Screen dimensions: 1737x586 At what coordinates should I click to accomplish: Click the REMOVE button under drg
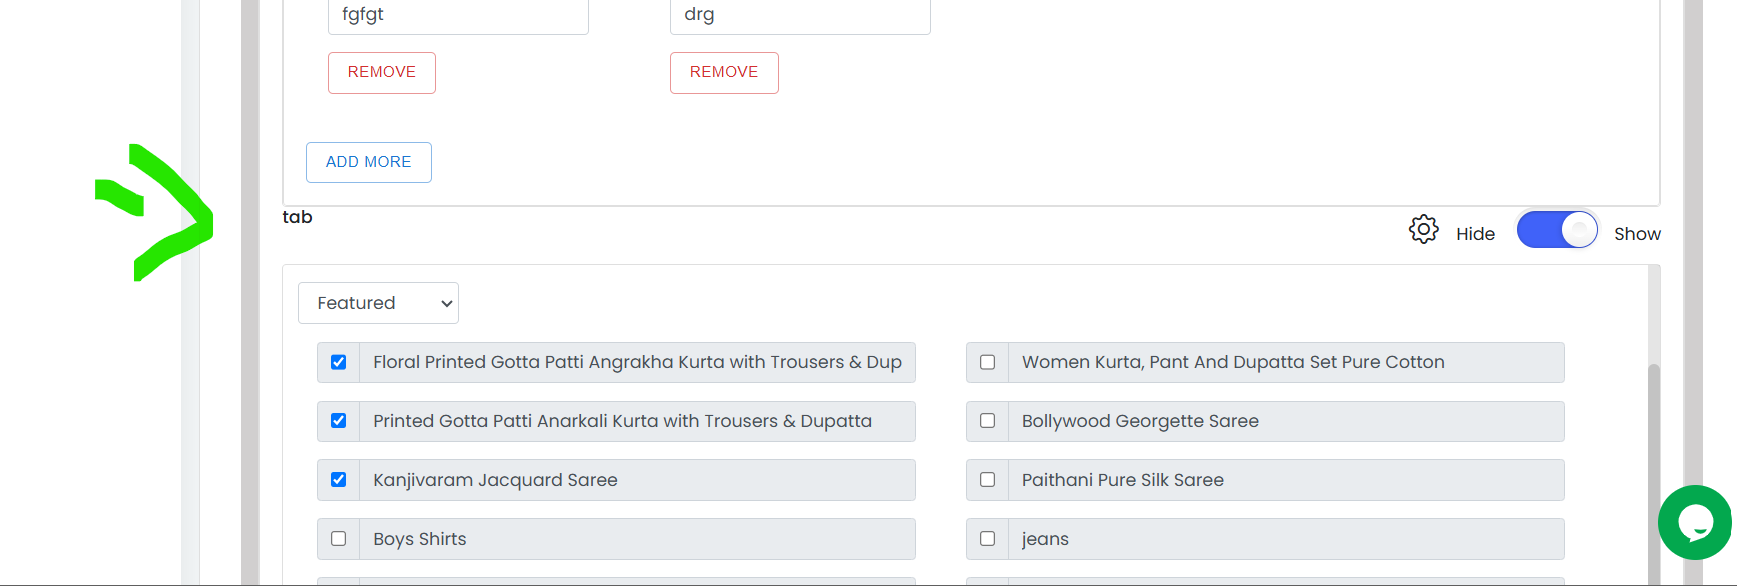click(724, 73)
